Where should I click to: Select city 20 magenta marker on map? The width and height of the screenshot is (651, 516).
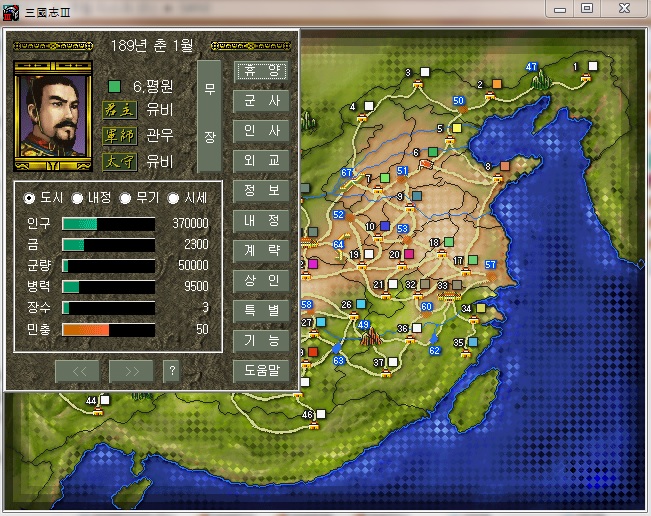click(409, 254)
